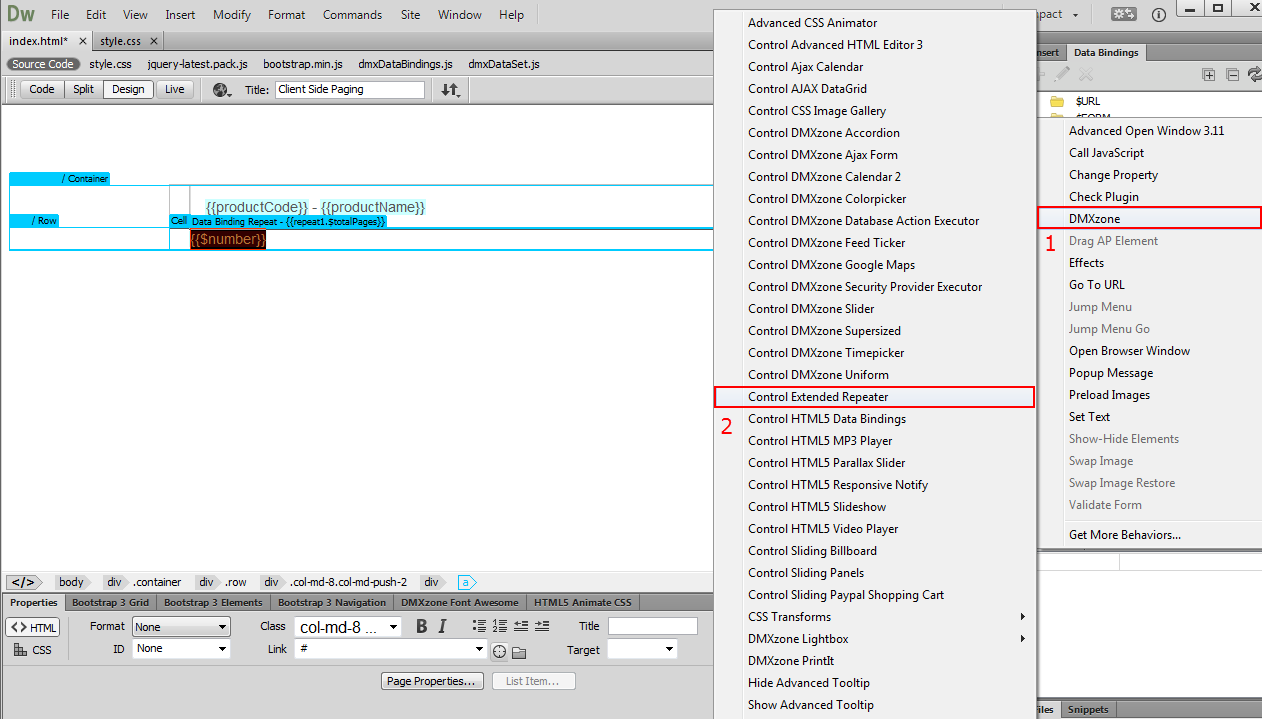Image resolution: width=1262 pixels, height=719 pixels.
Task: Open the Site menu
Action: 410,15
